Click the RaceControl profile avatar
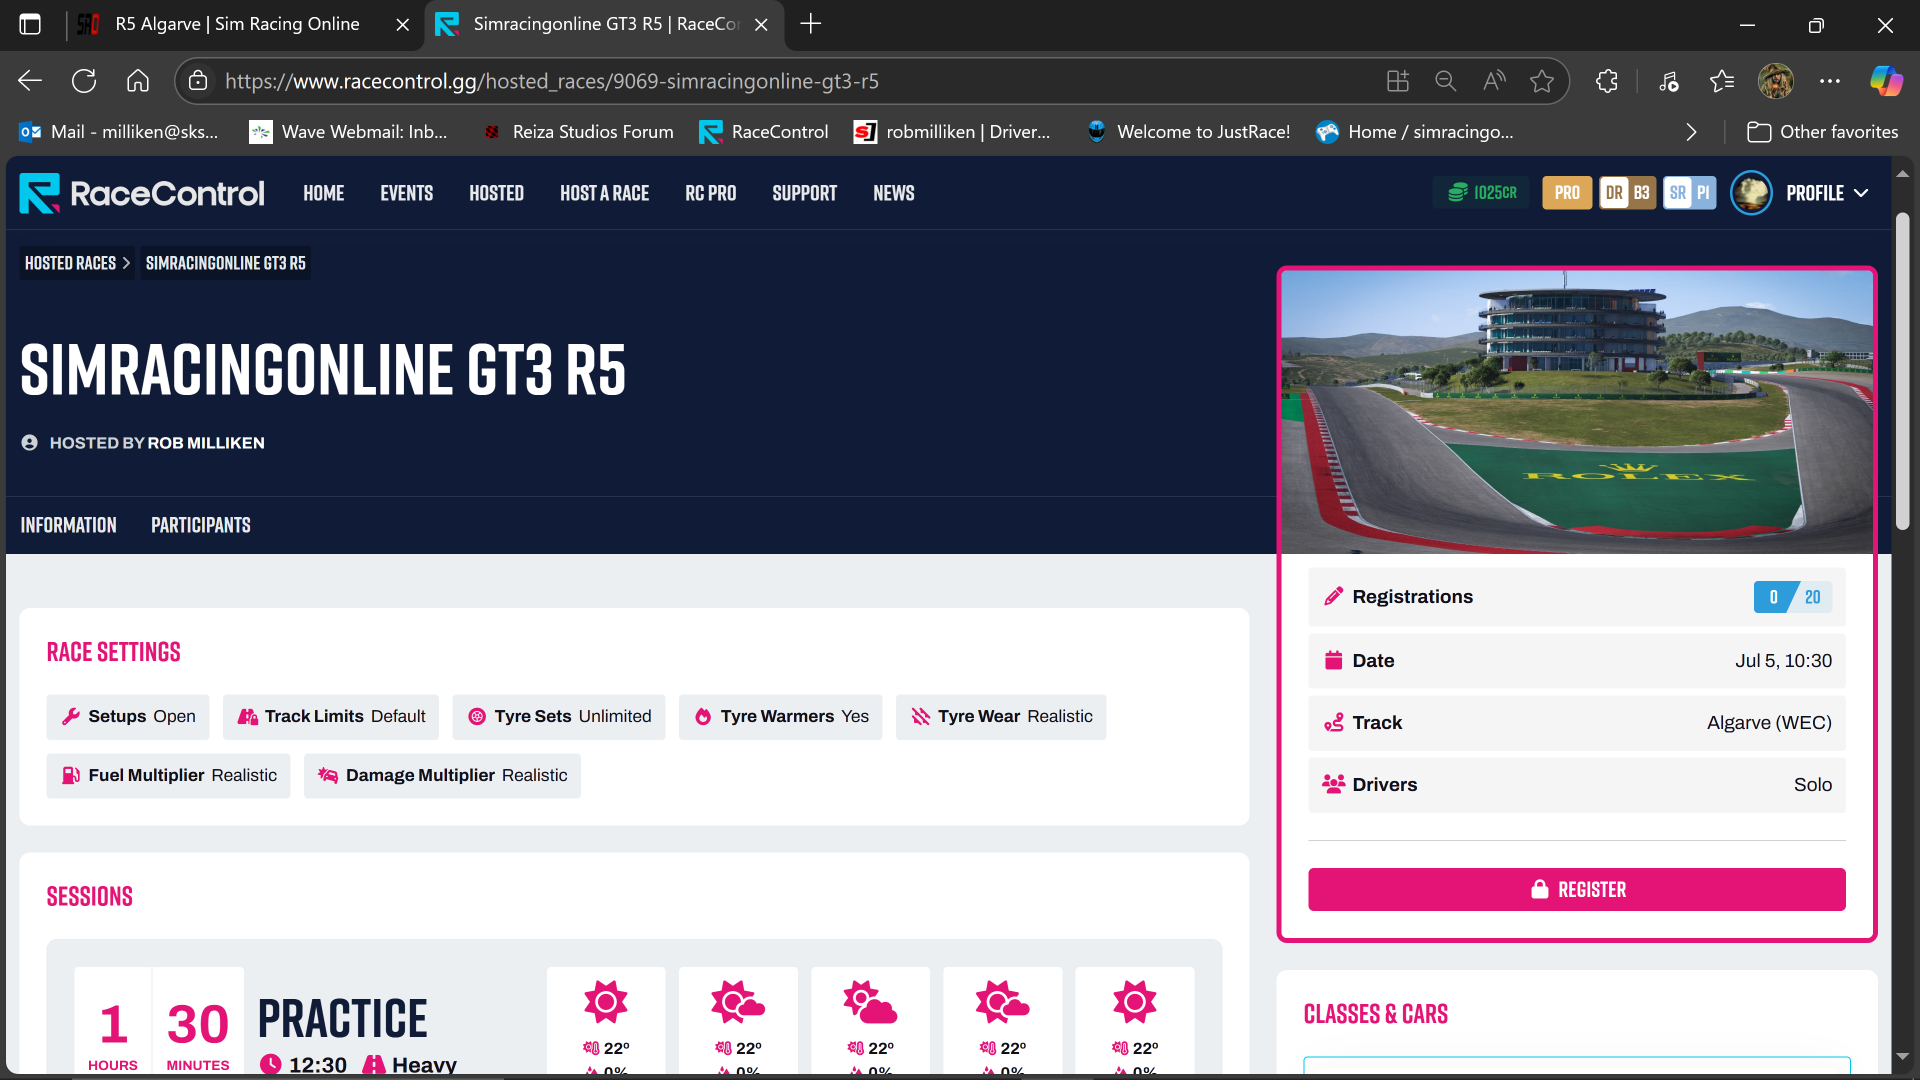Screen dimensions: 1920x1080 1751,193
